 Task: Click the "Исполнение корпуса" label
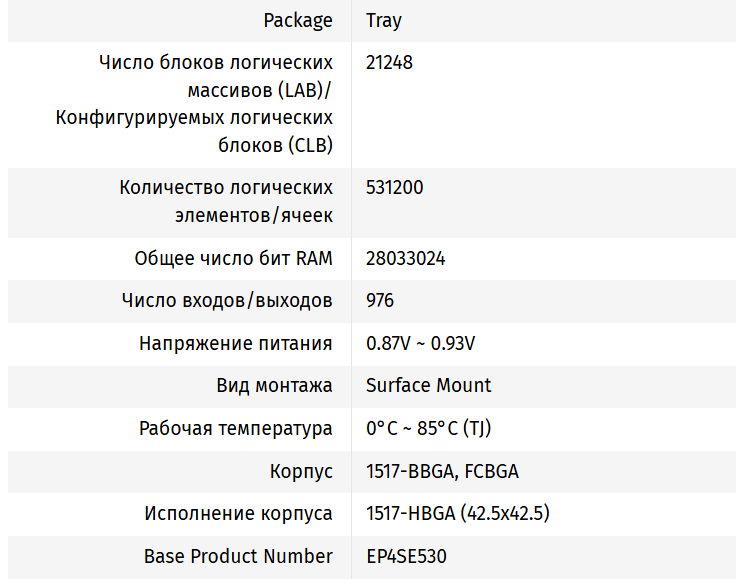coord(238,513)
